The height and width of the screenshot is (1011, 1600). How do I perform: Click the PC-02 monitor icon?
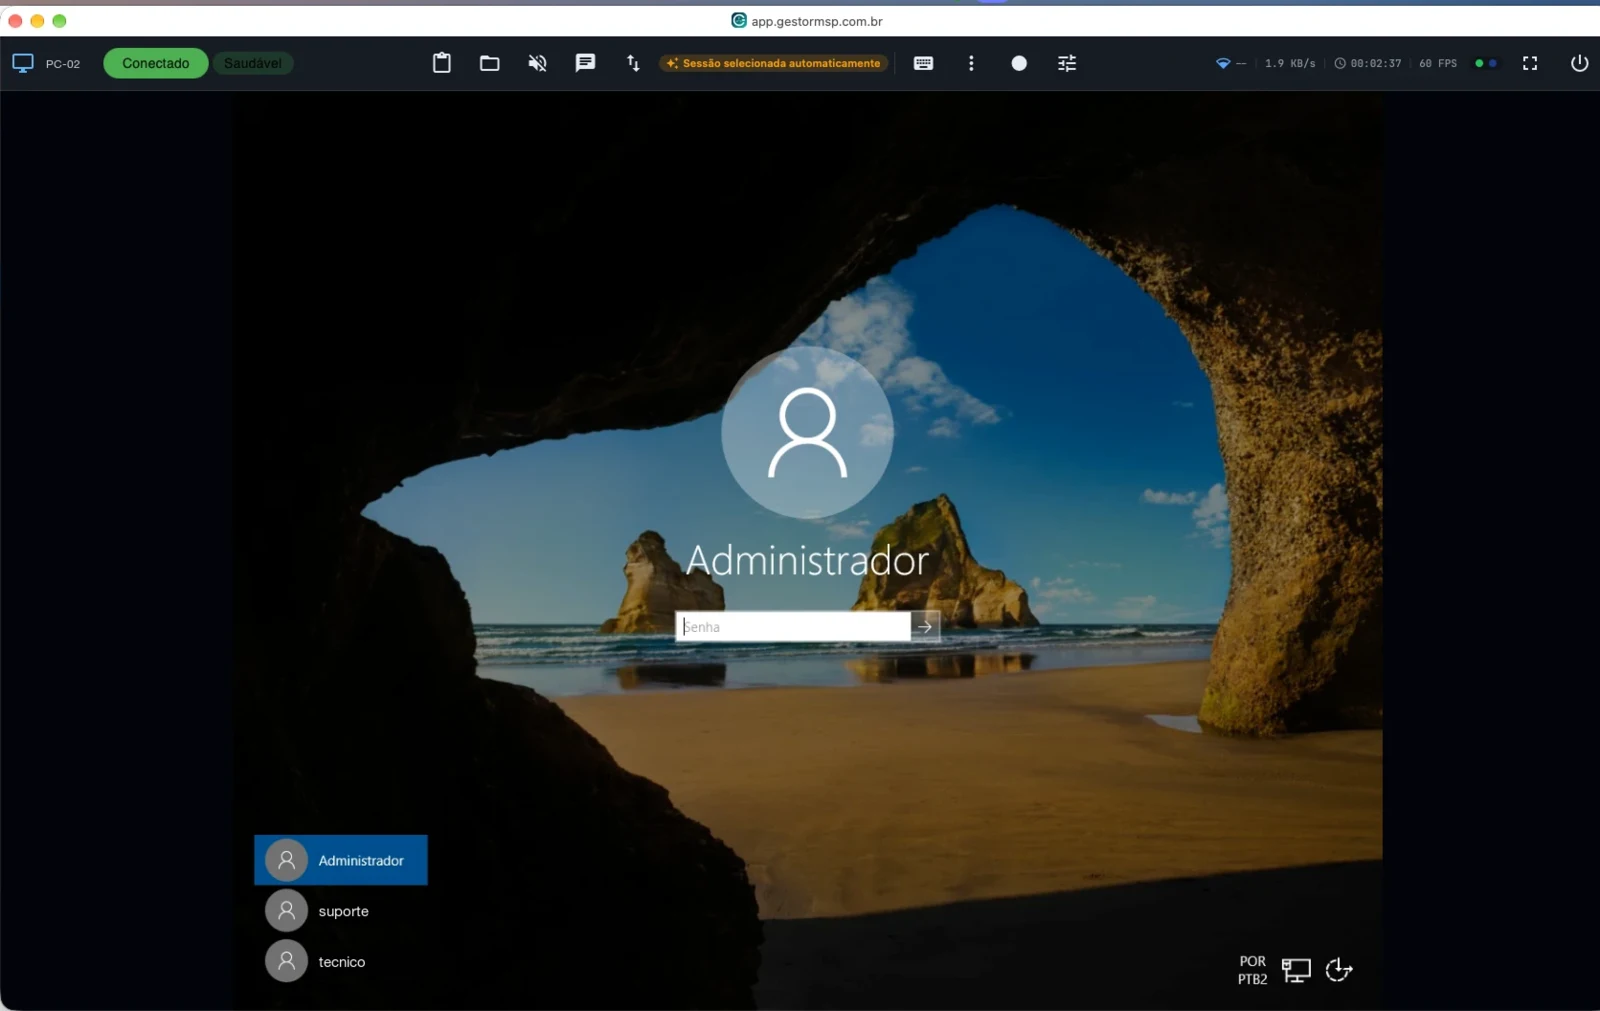[23, 63]
